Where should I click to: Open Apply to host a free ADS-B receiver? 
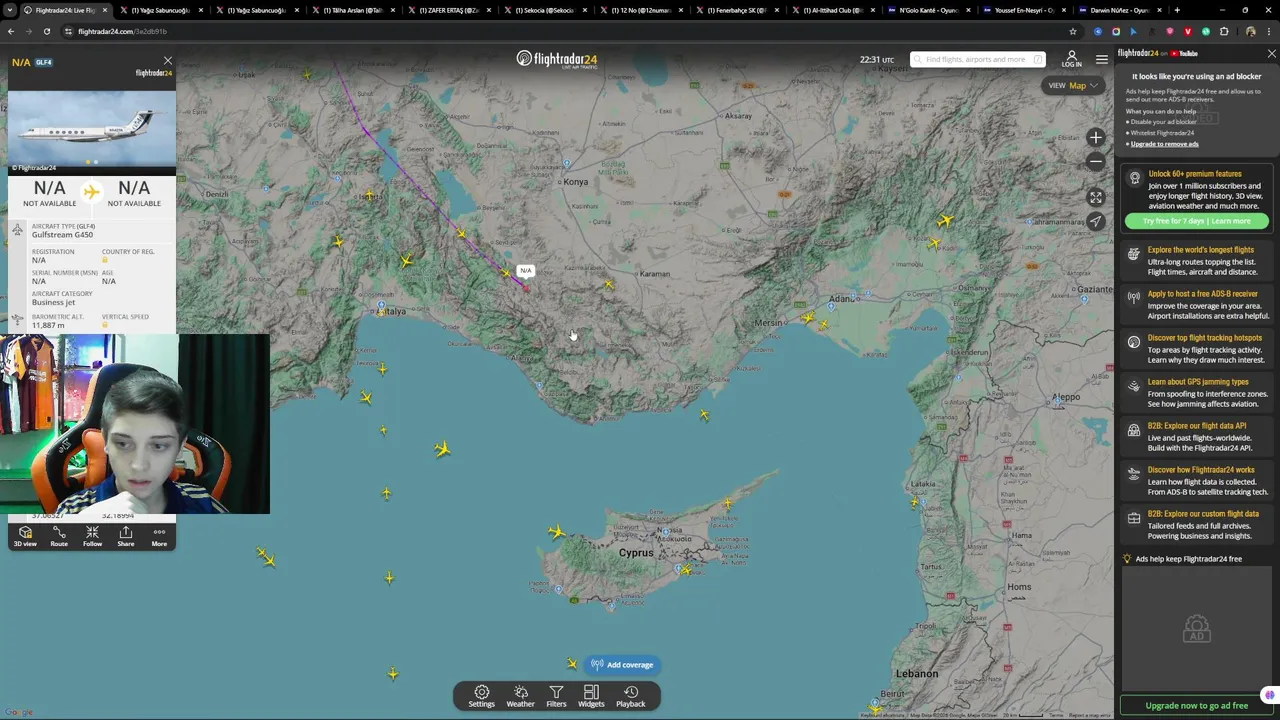tap(1198, 304)
